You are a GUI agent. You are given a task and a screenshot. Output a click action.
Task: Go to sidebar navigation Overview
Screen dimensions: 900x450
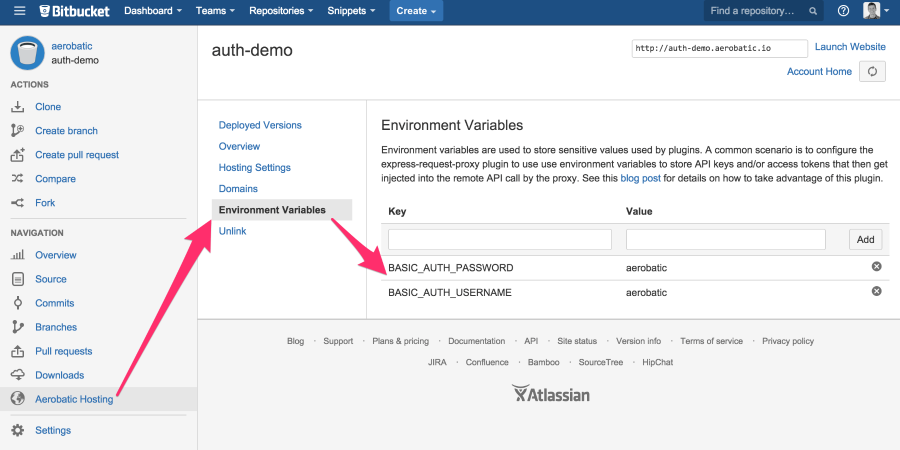(56, 255)
